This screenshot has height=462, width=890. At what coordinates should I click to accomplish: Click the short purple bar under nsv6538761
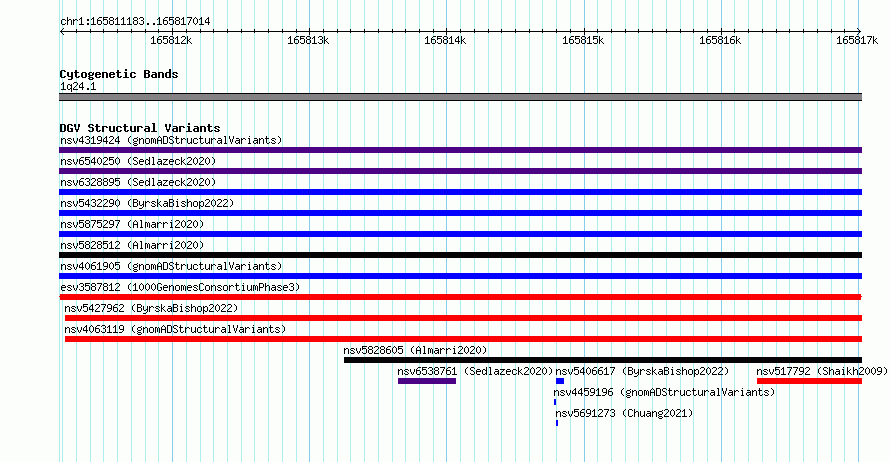(427, 381)
